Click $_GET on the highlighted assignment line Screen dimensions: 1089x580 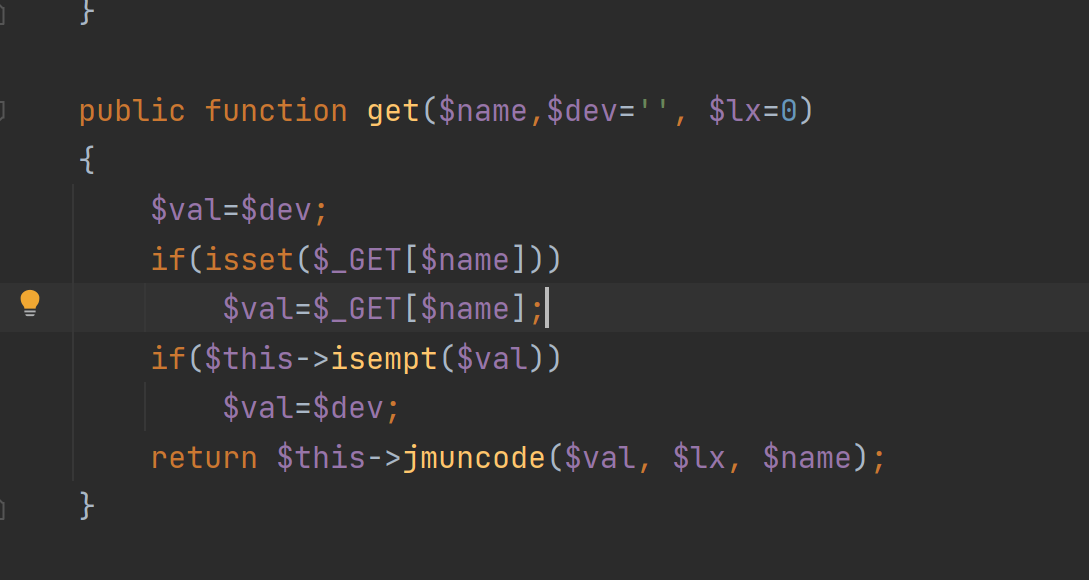pos(357,308)
